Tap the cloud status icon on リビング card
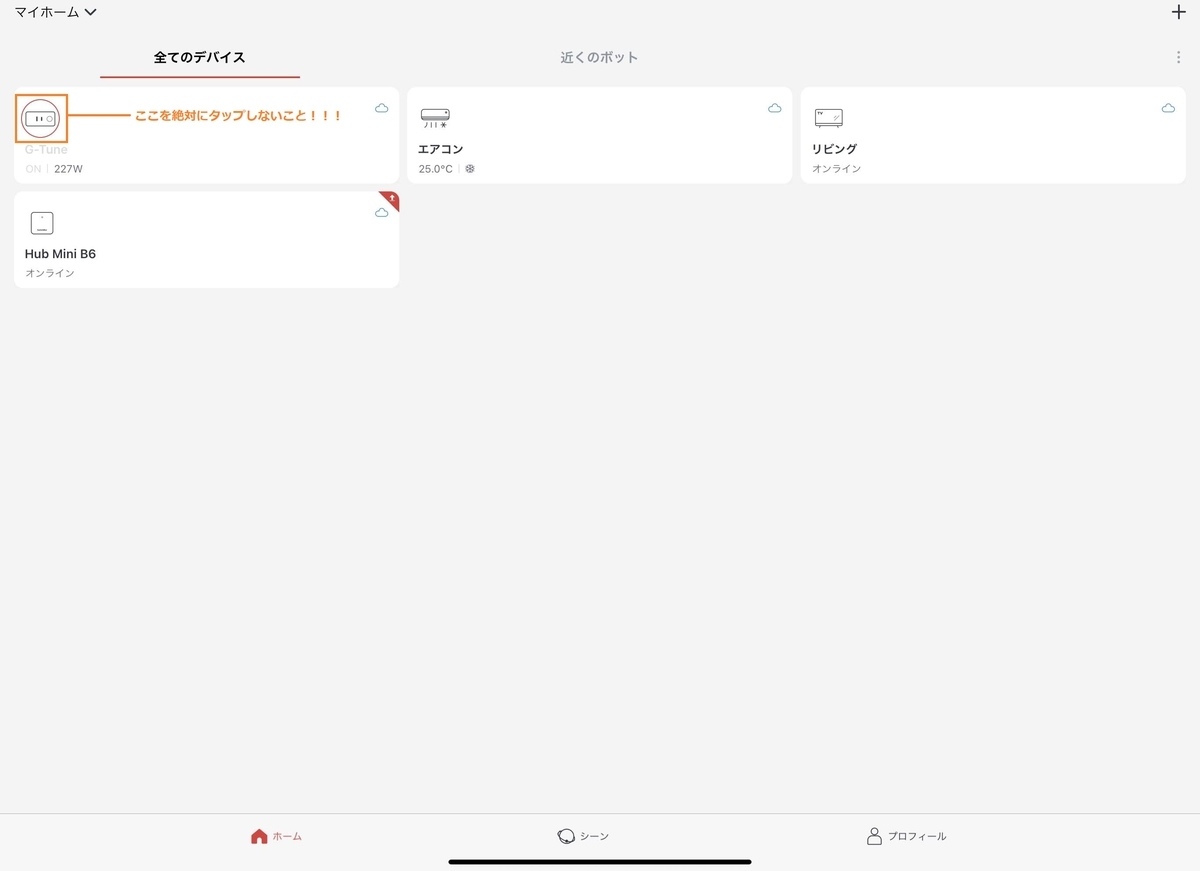Screen dimensions: 1200x871 pos(1167,108)
